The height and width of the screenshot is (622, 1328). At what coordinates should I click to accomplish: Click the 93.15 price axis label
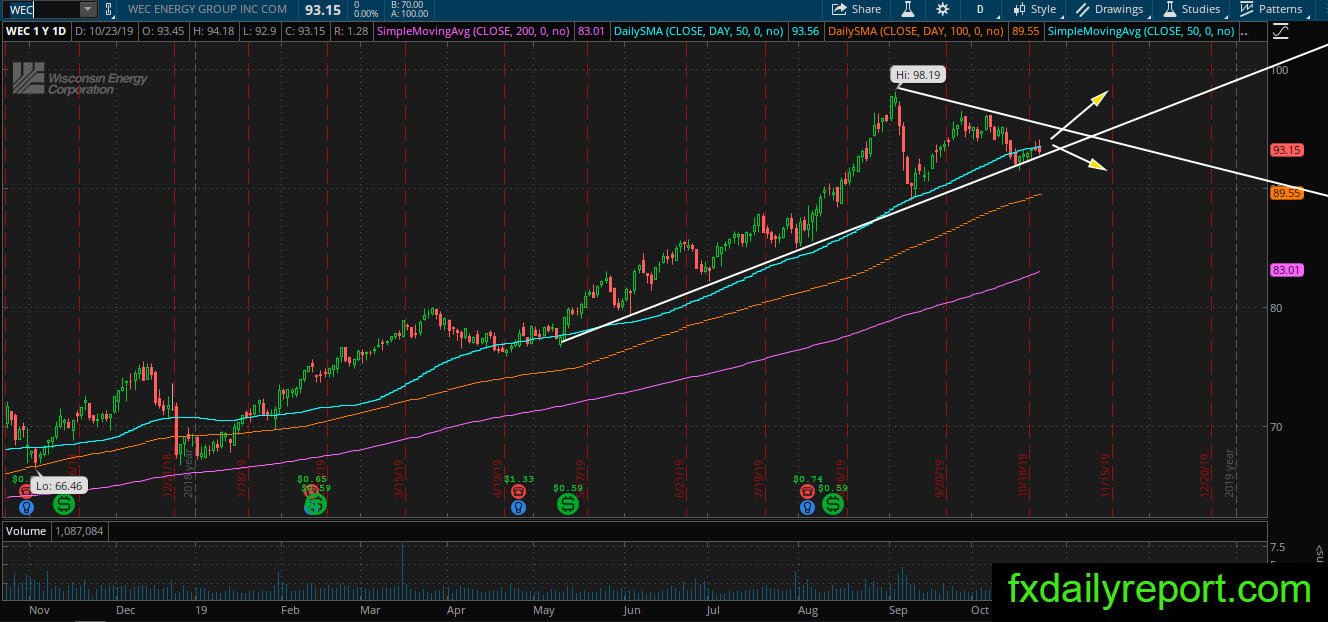(1286, 150)
